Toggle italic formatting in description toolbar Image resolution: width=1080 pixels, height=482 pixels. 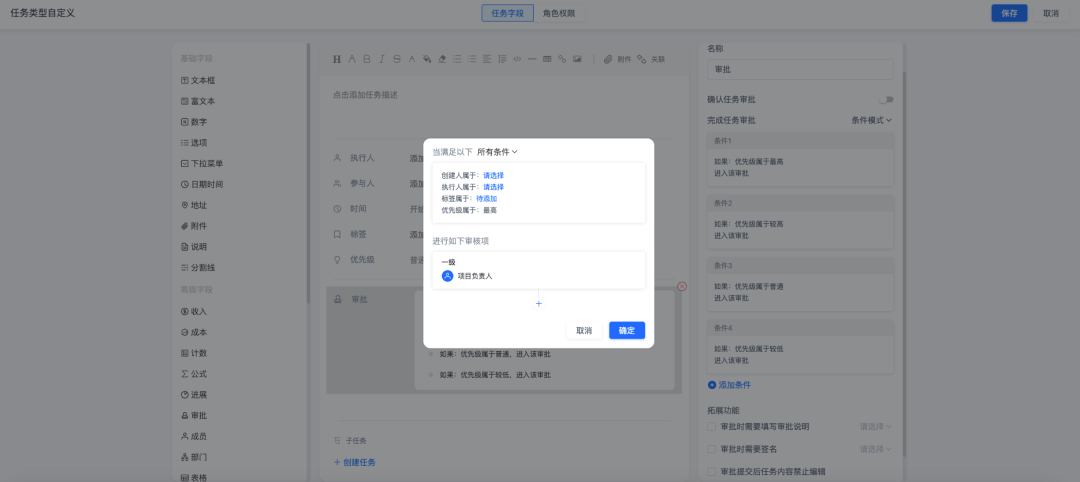(382, 59)
